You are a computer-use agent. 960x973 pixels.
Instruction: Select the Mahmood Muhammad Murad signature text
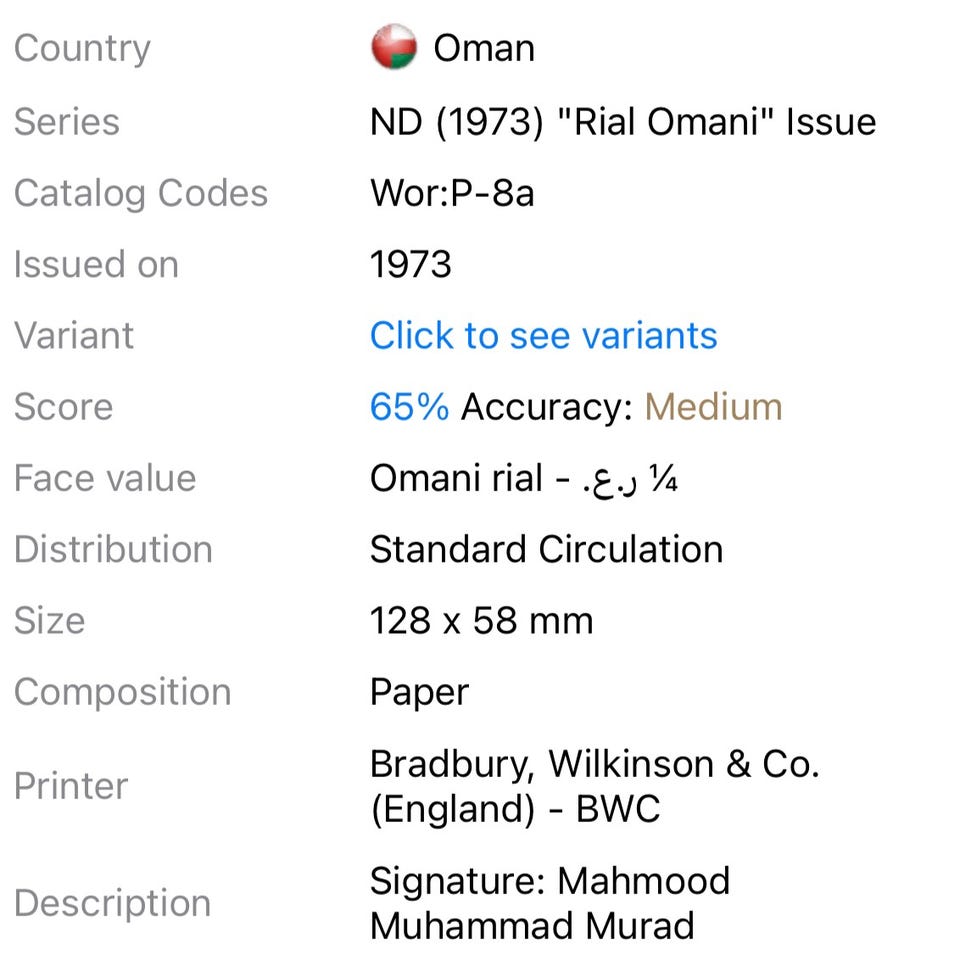[550, 904]
